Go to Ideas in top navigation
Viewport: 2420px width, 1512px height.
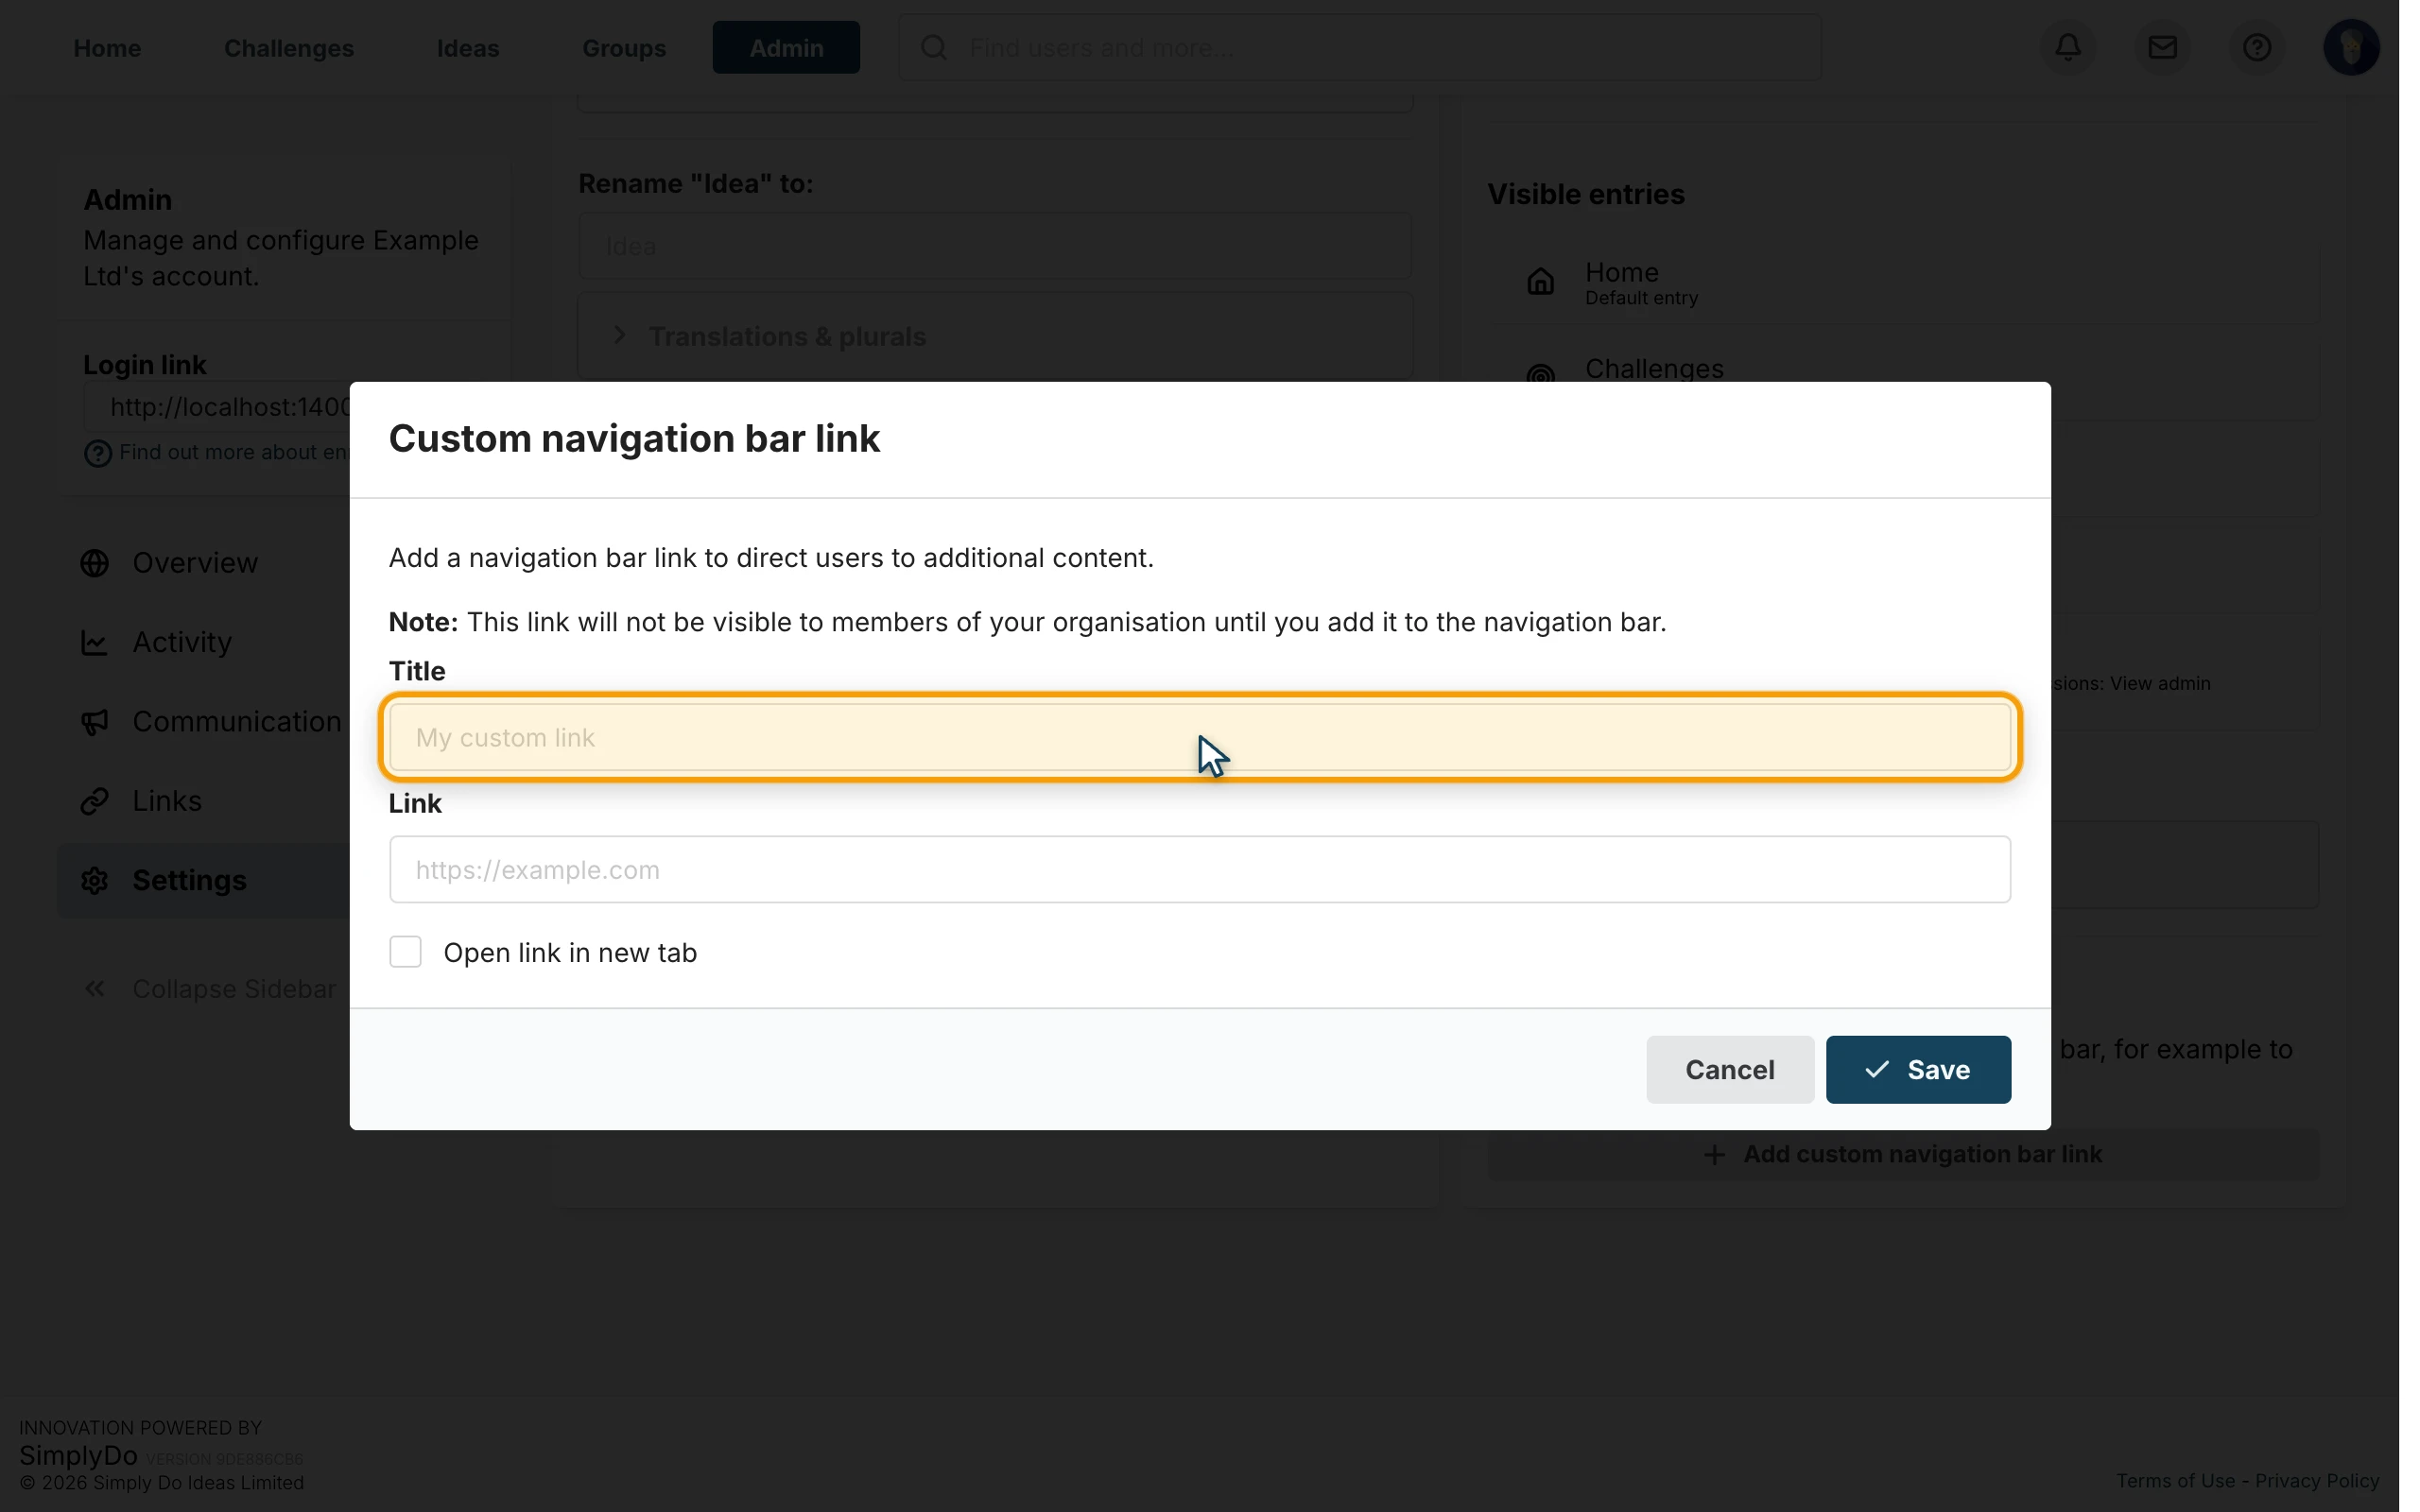[468, 48]
